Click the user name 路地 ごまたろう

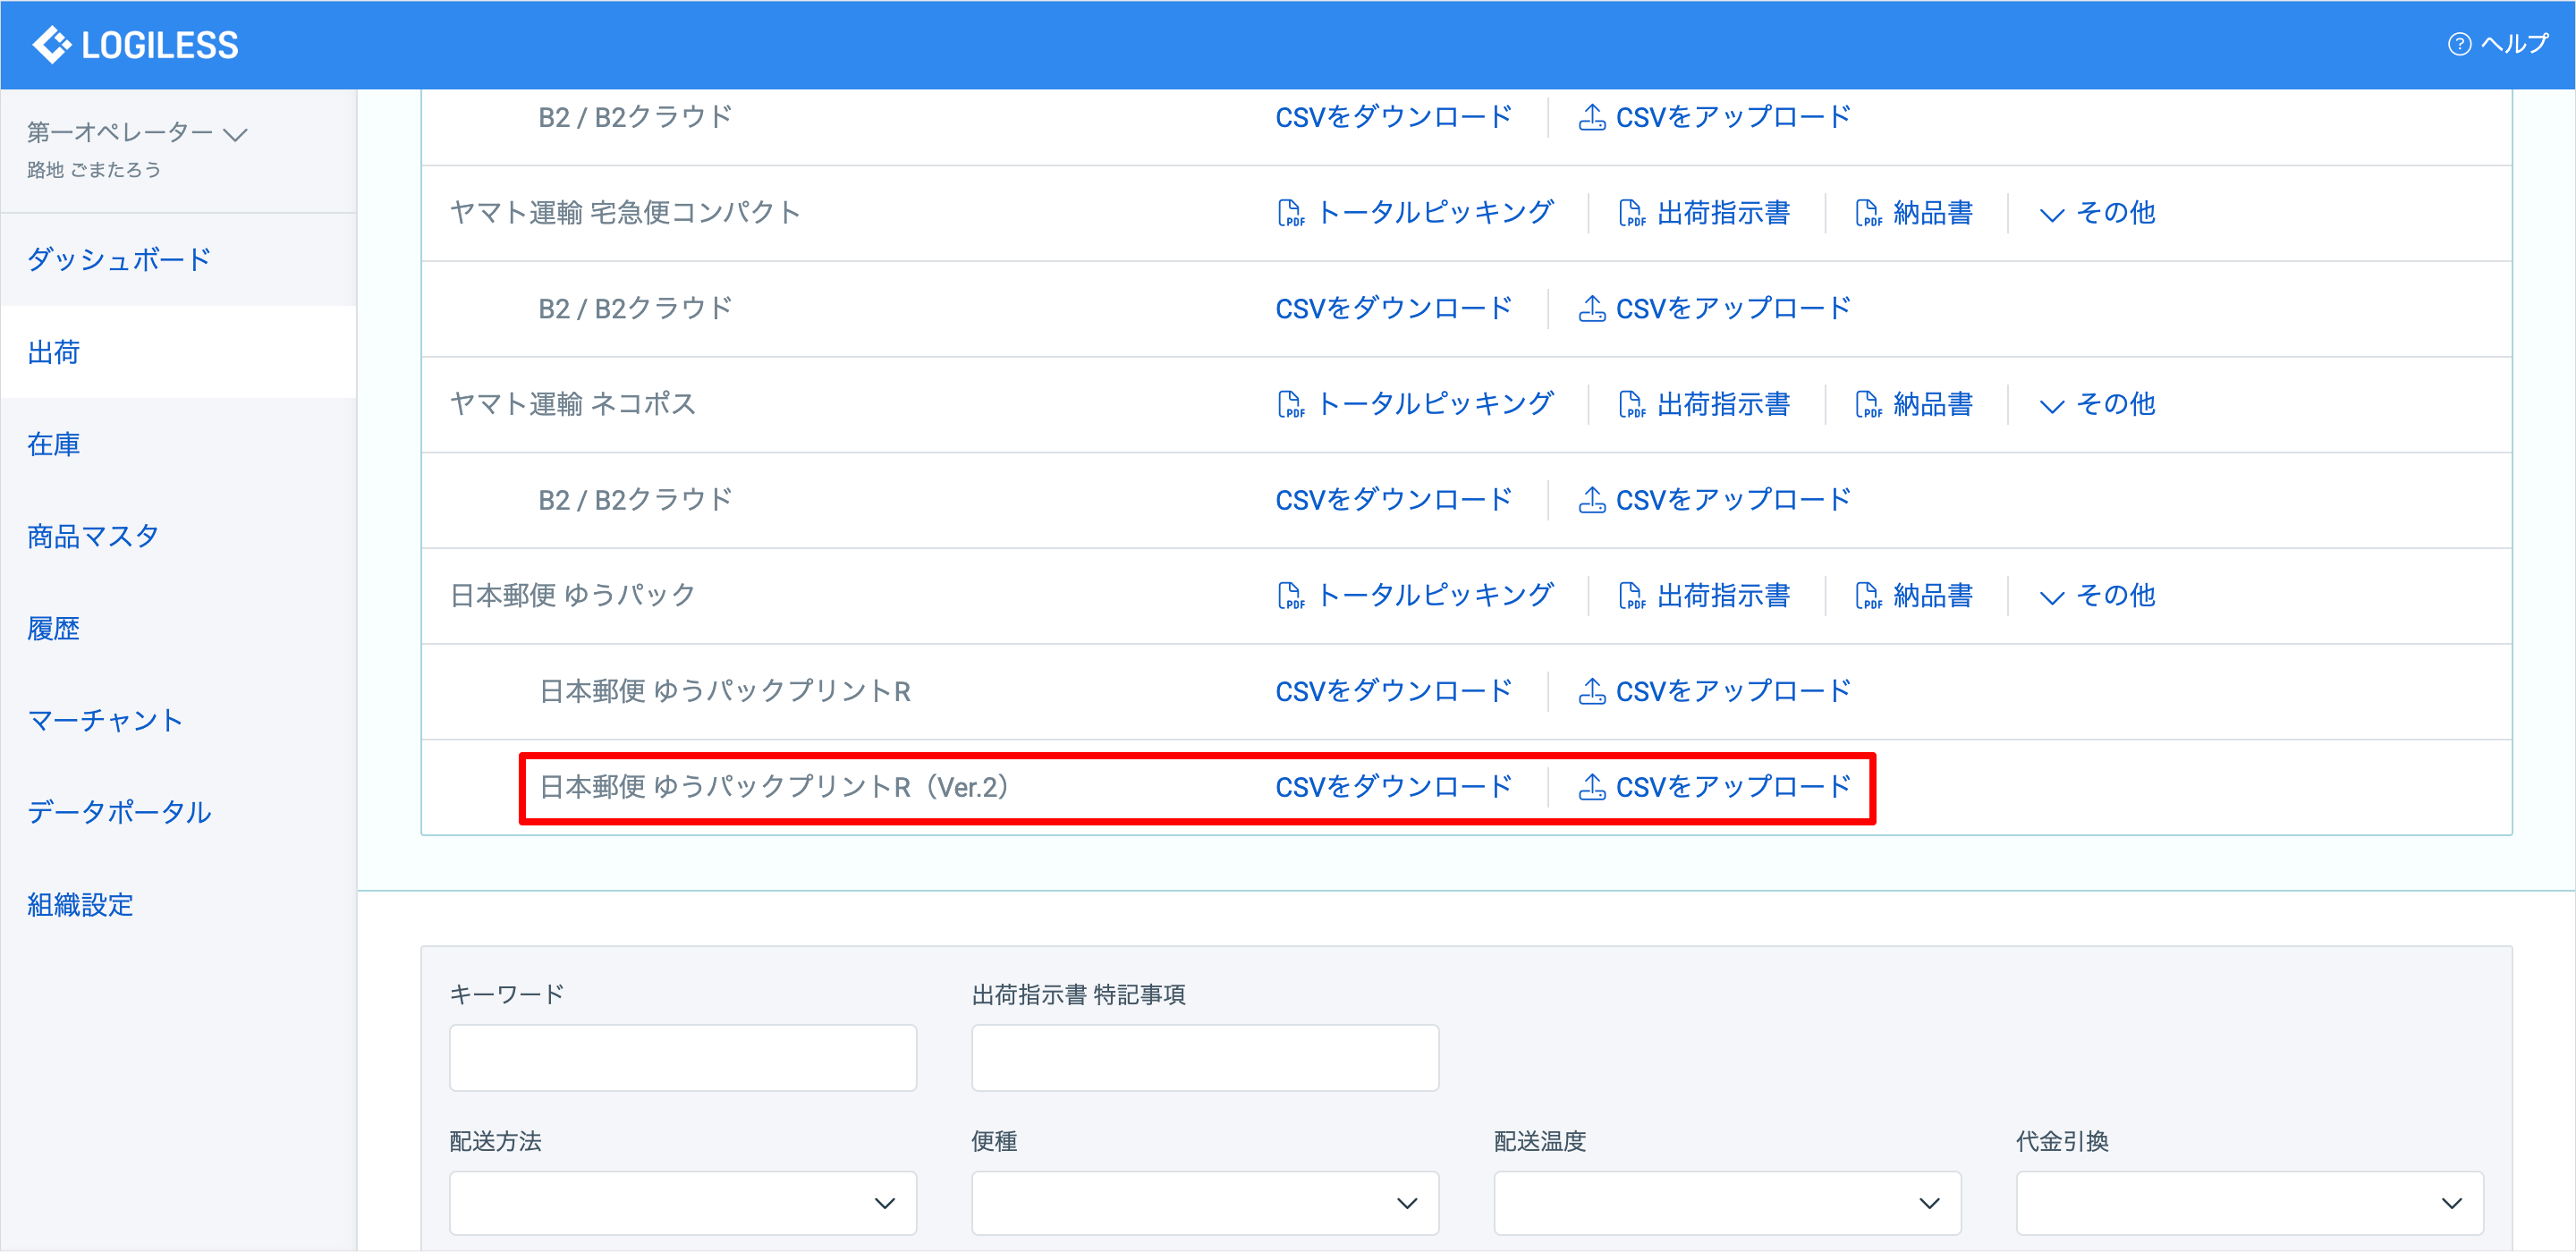tap(94, 170)
